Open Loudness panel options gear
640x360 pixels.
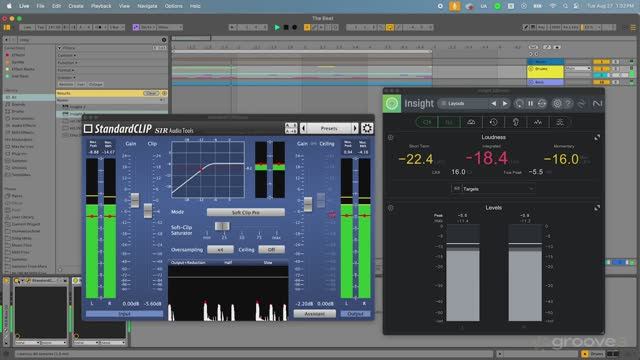pos(390,138)
